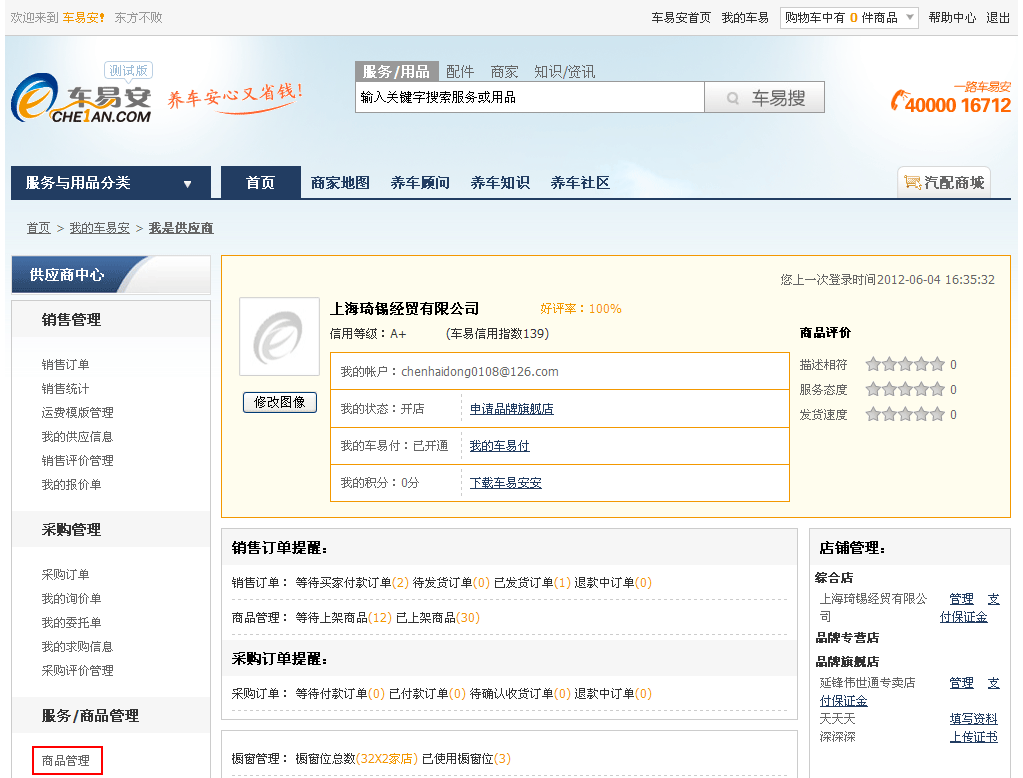Focus the keyword search input field
The height and width of the screenshot is (778, 1023).
pos(530,97)
